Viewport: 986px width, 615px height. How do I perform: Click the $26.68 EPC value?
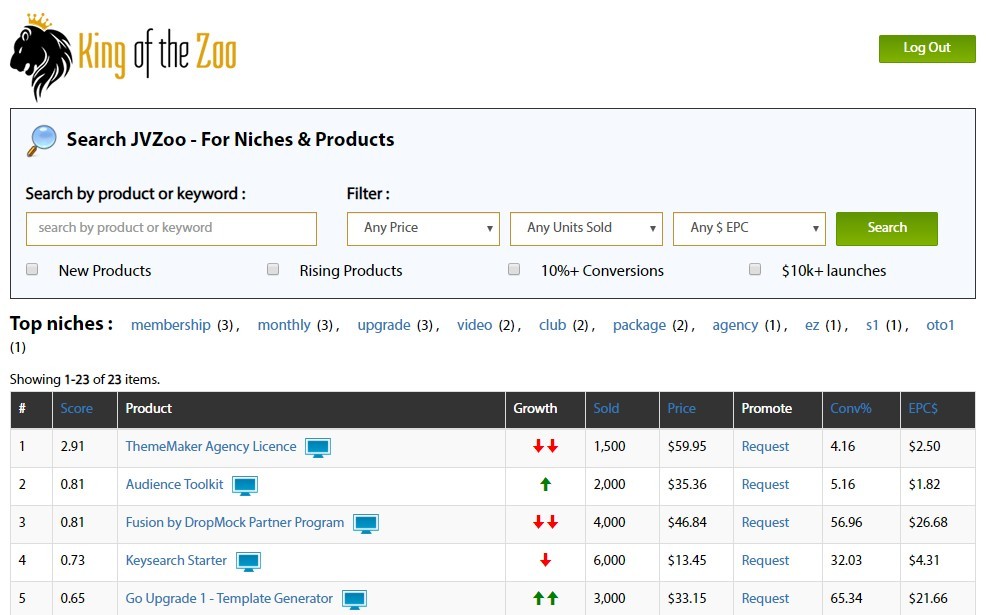point(928,522)
